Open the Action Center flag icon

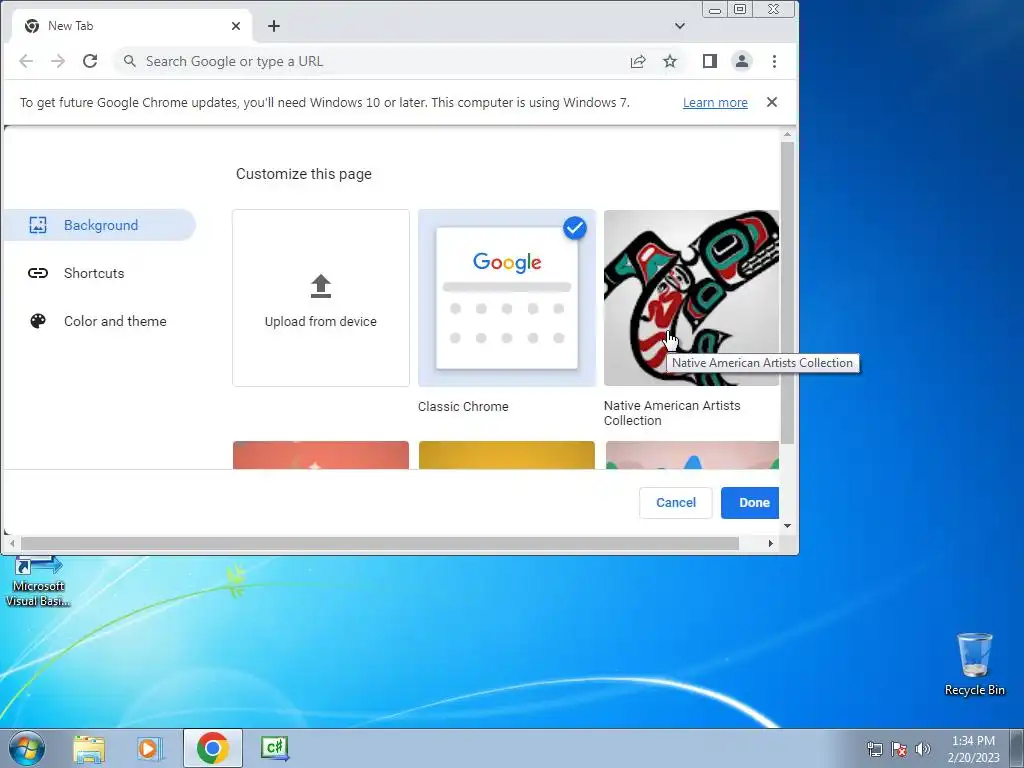(899, 749)
